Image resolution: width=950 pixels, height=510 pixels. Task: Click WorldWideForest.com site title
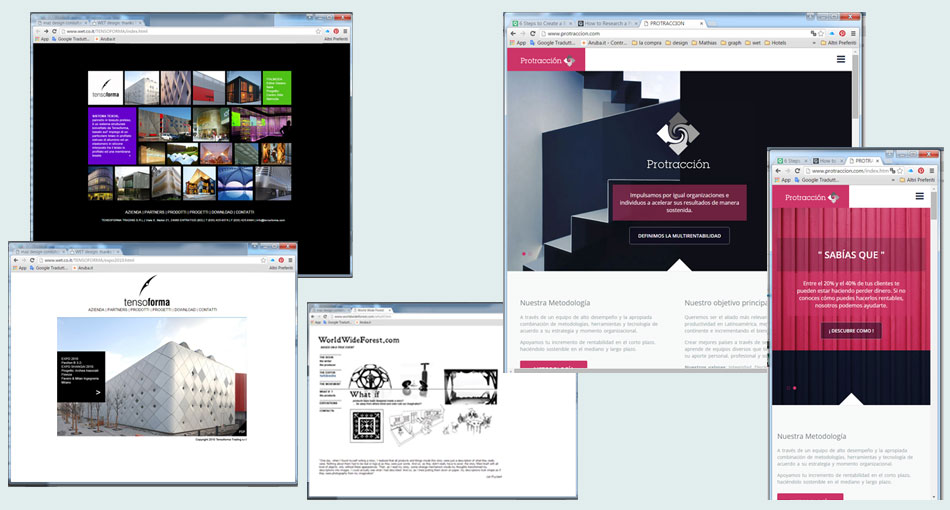[359, 340]
